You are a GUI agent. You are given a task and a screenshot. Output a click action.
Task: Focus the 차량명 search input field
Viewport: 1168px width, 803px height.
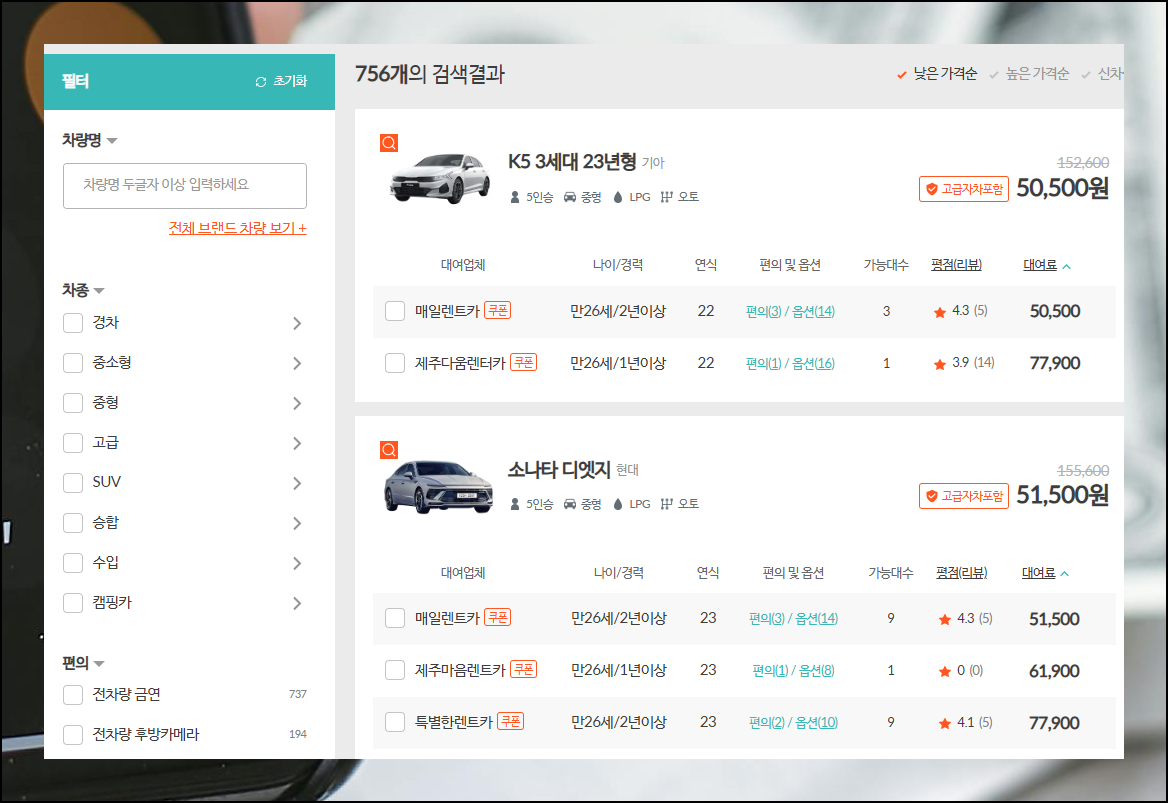(185, 185)
